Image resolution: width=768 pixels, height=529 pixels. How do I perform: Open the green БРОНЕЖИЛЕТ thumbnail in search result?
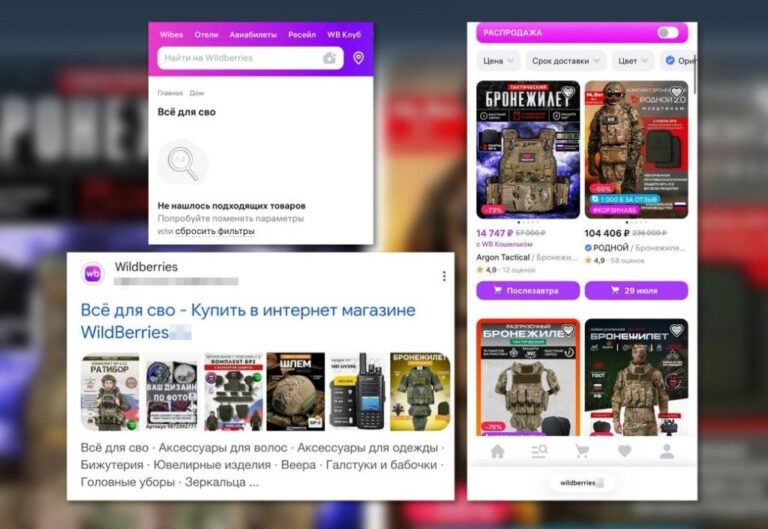click(420, 392)
